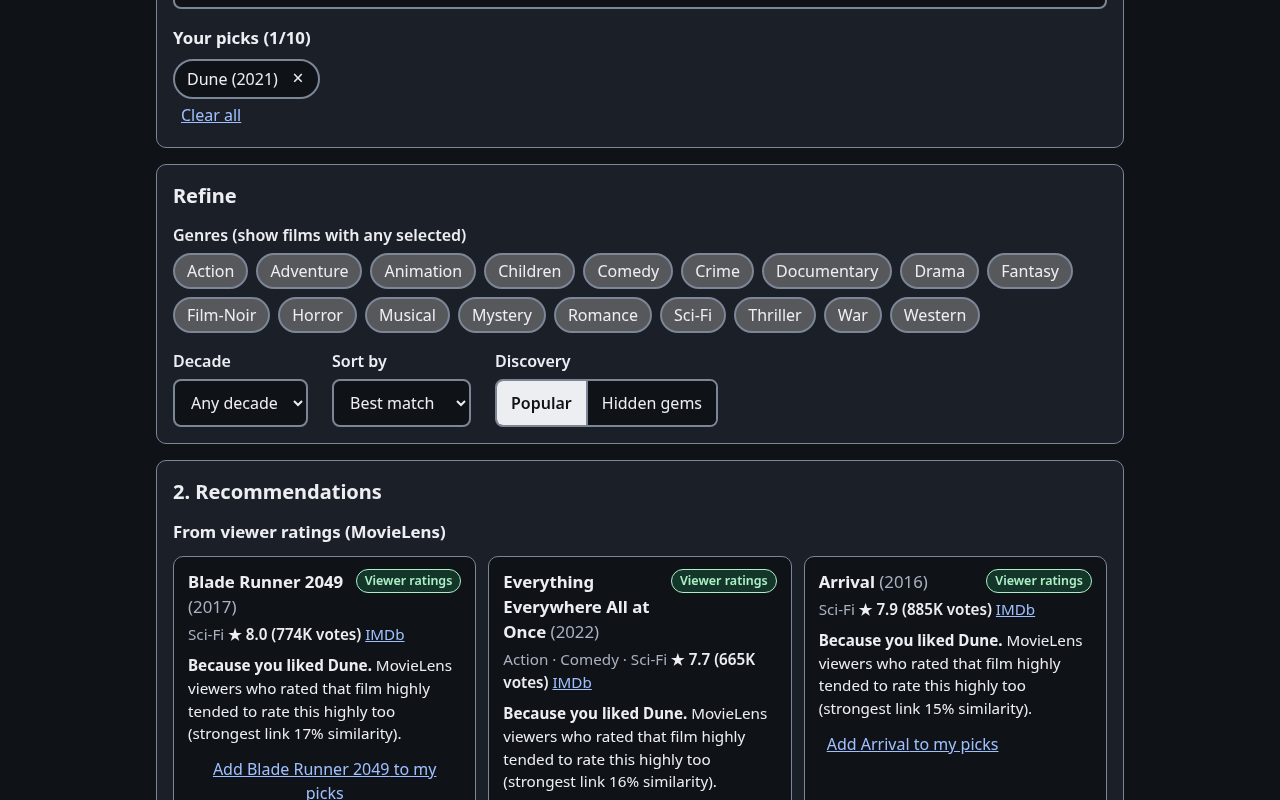Toggle the Mystery genre chip

(502, 315)
